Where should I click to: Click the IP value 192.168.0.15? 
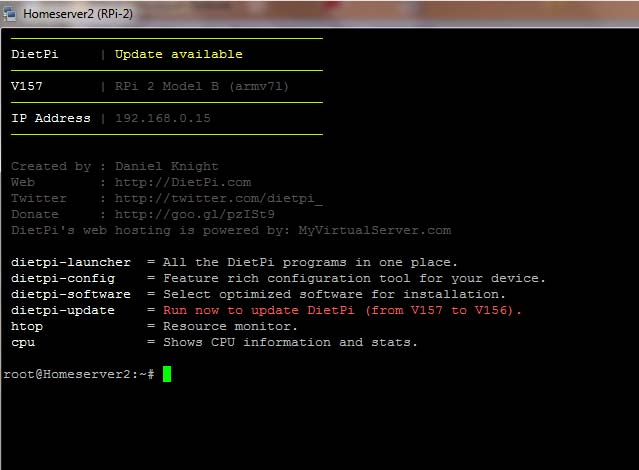(x=163, y=118)
